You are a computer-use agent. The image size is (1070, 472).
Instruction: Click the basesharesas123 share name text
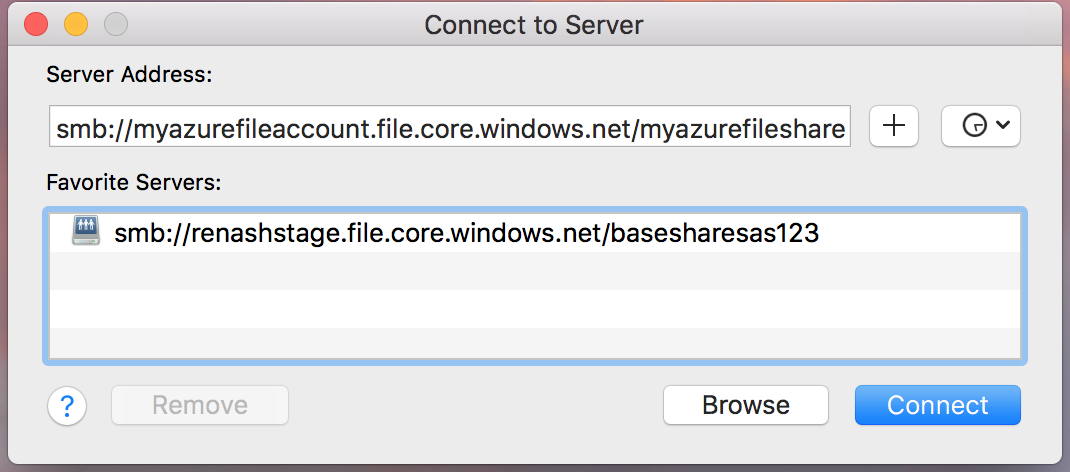pyautogui.click(x=731, y=234)
